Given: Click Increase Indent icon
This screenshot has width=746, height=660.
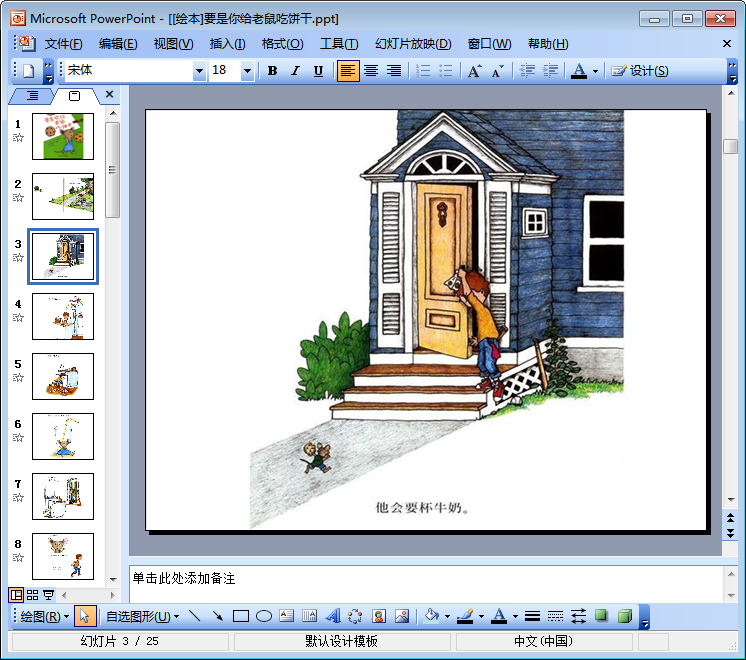Looking at the screenshot, I should pos(550,71).
